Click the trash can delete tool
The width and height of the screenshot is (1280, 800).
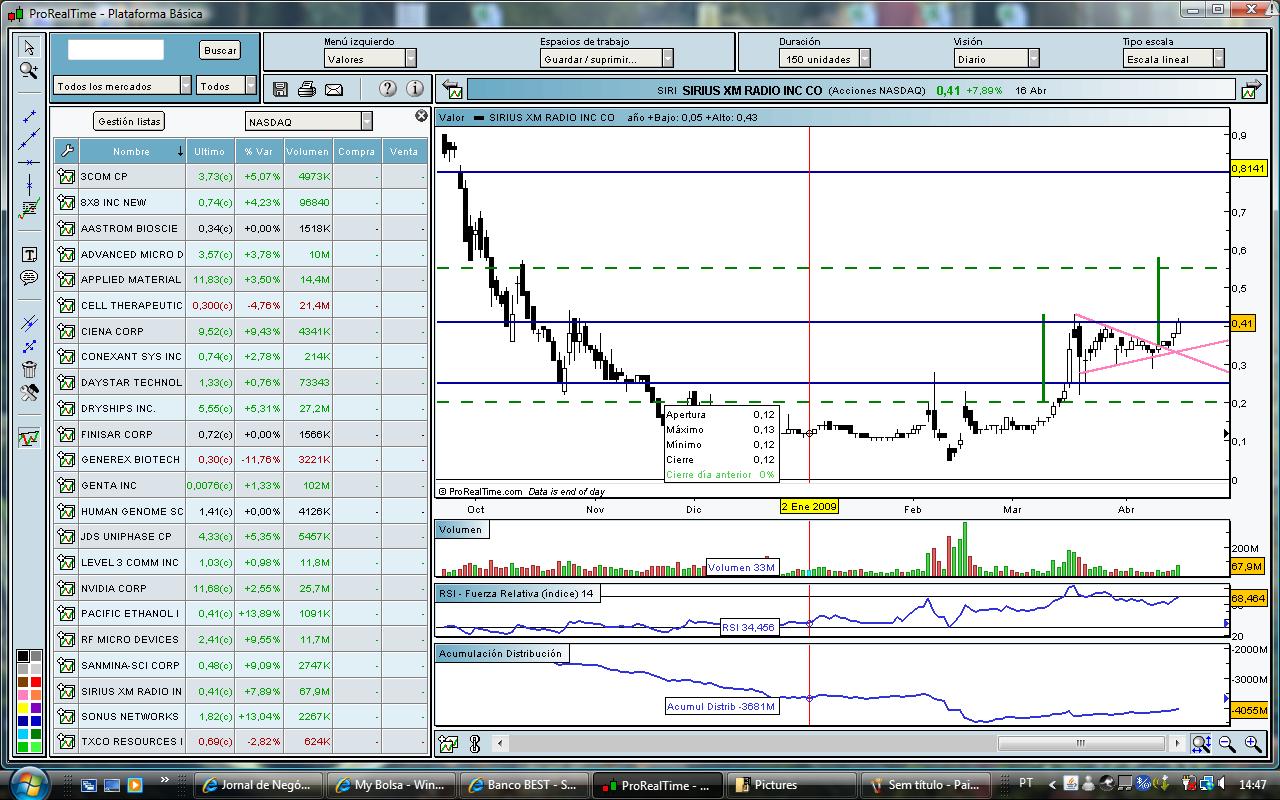coord(29,369)
